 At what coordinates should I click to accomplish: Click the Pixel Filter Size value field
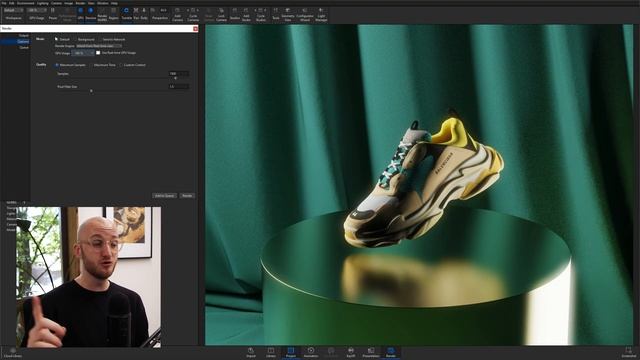pyautogui.click(x=179, y=87)
